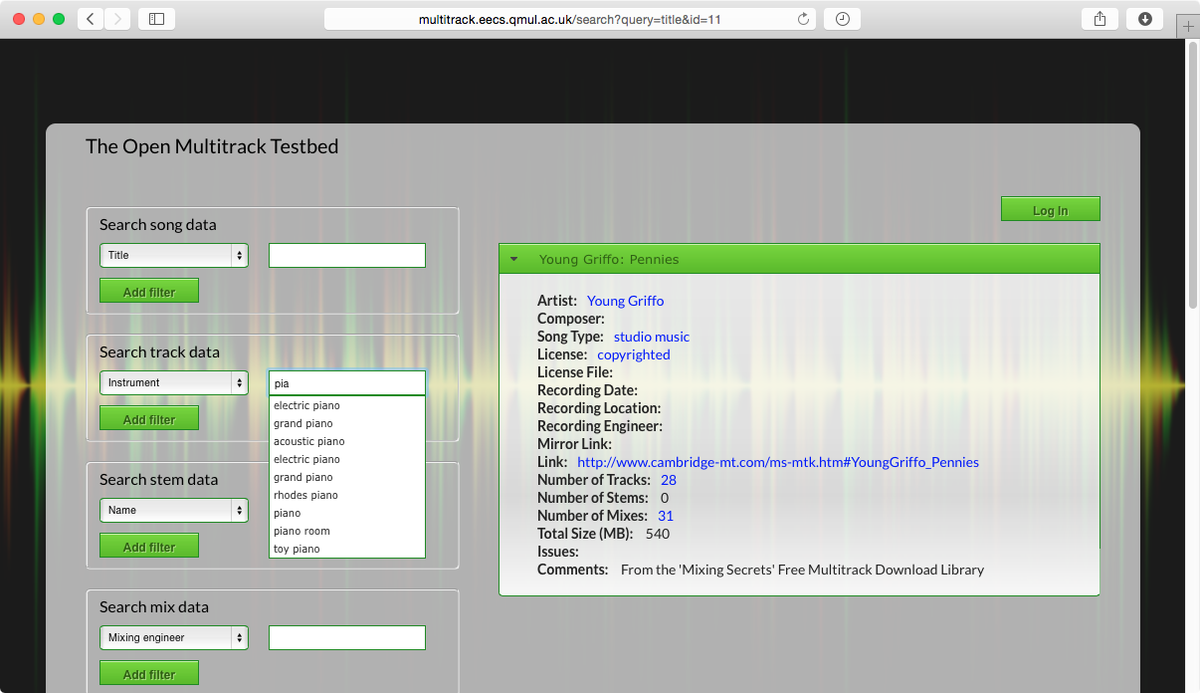
Task: Open the copyrighted license link
Action: pyautogui.click(x=633, y=355)
